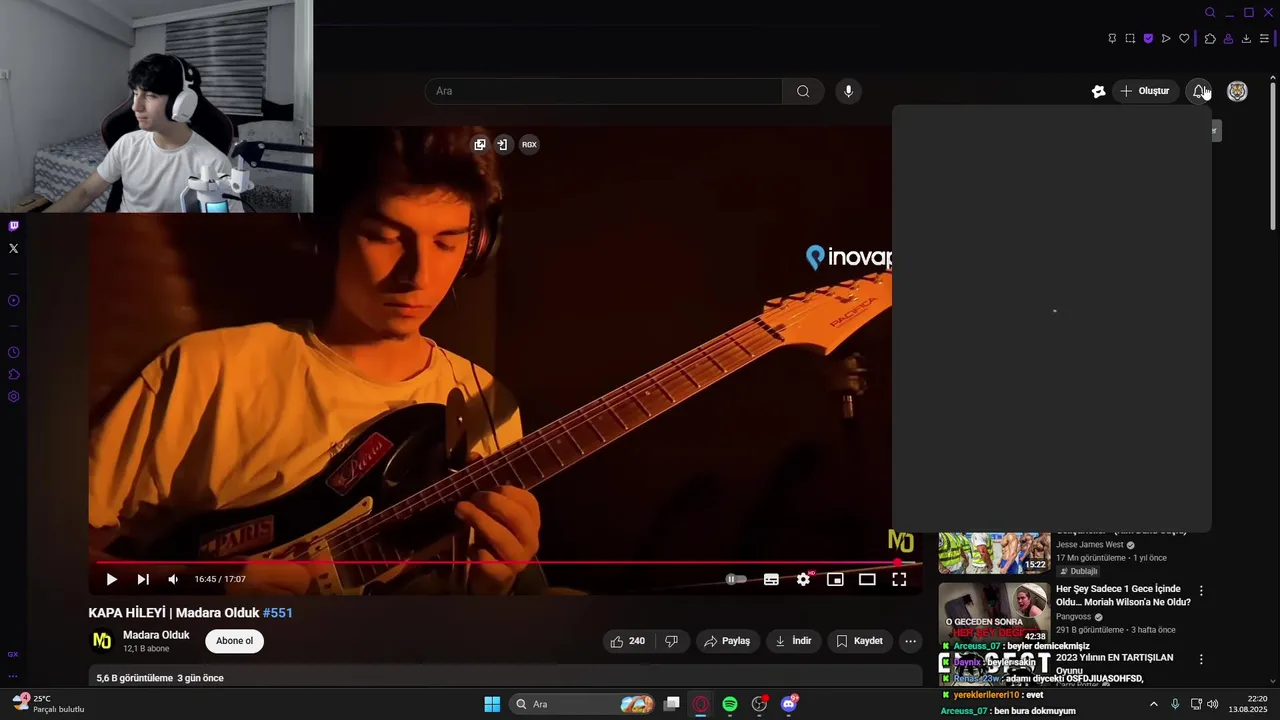This screenshot has height=720, width=1280.
Task: Click video pop-out overlay icon
Action: (x=480, y=144)
